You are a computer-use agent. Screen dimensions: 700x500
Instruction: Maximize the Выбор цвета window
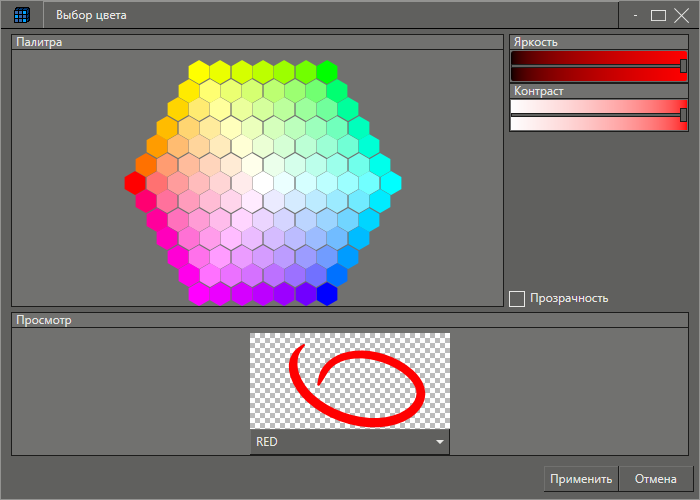658,15
